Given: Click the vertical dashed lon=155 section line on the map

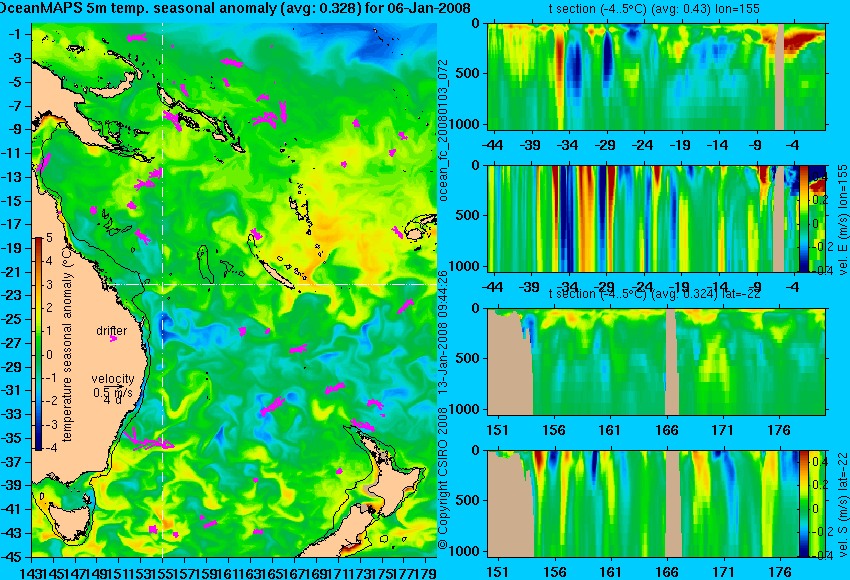Looking at the screenshot, I should point(163,290).
